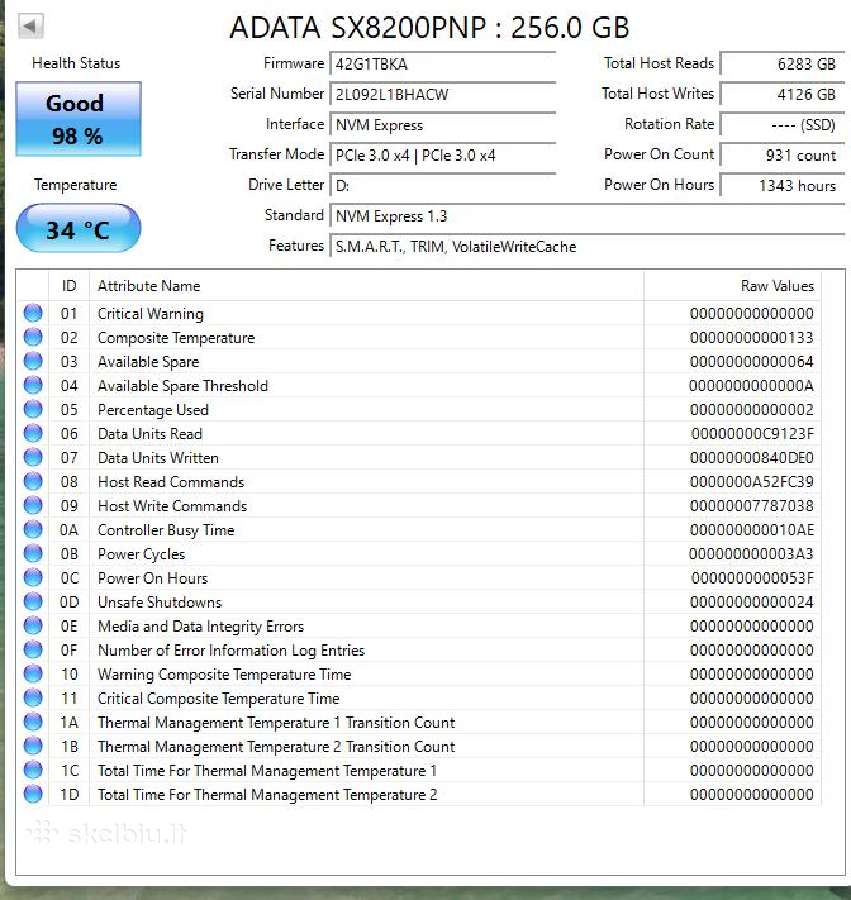Click the status orb for Power Cycles
Viewport: 851px width, 900px height.
pos(33,553)
